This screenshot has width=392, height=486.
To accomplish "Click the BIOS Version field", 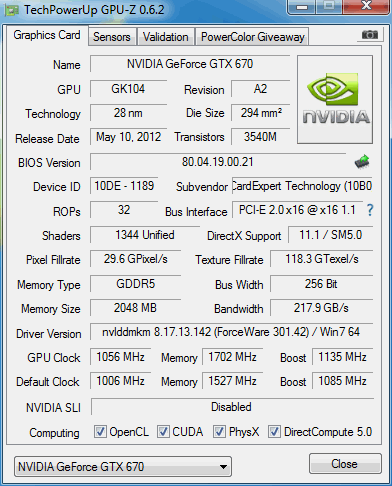I will tap(218, 162).
